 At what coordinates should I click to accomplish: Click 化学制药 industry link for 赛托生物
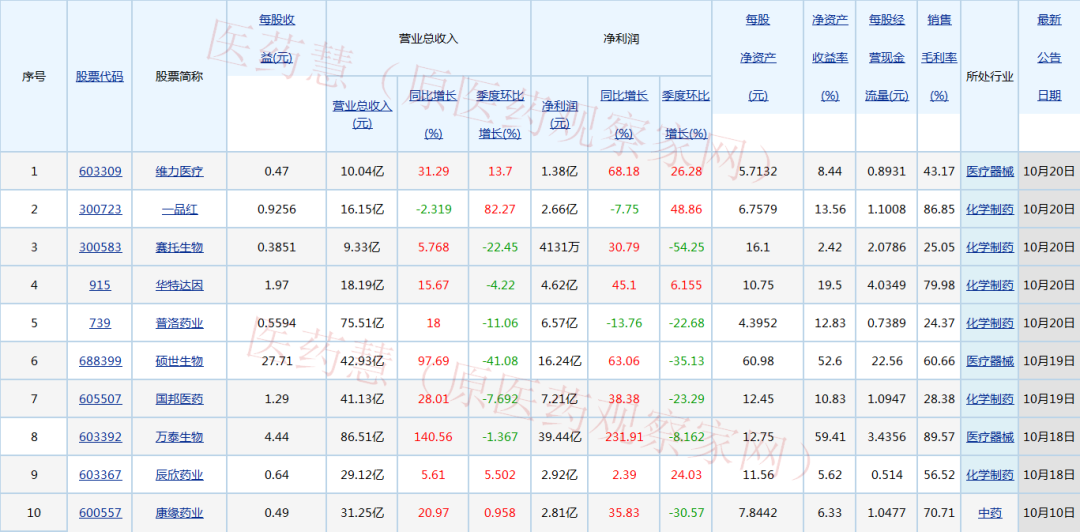(990, 247)
